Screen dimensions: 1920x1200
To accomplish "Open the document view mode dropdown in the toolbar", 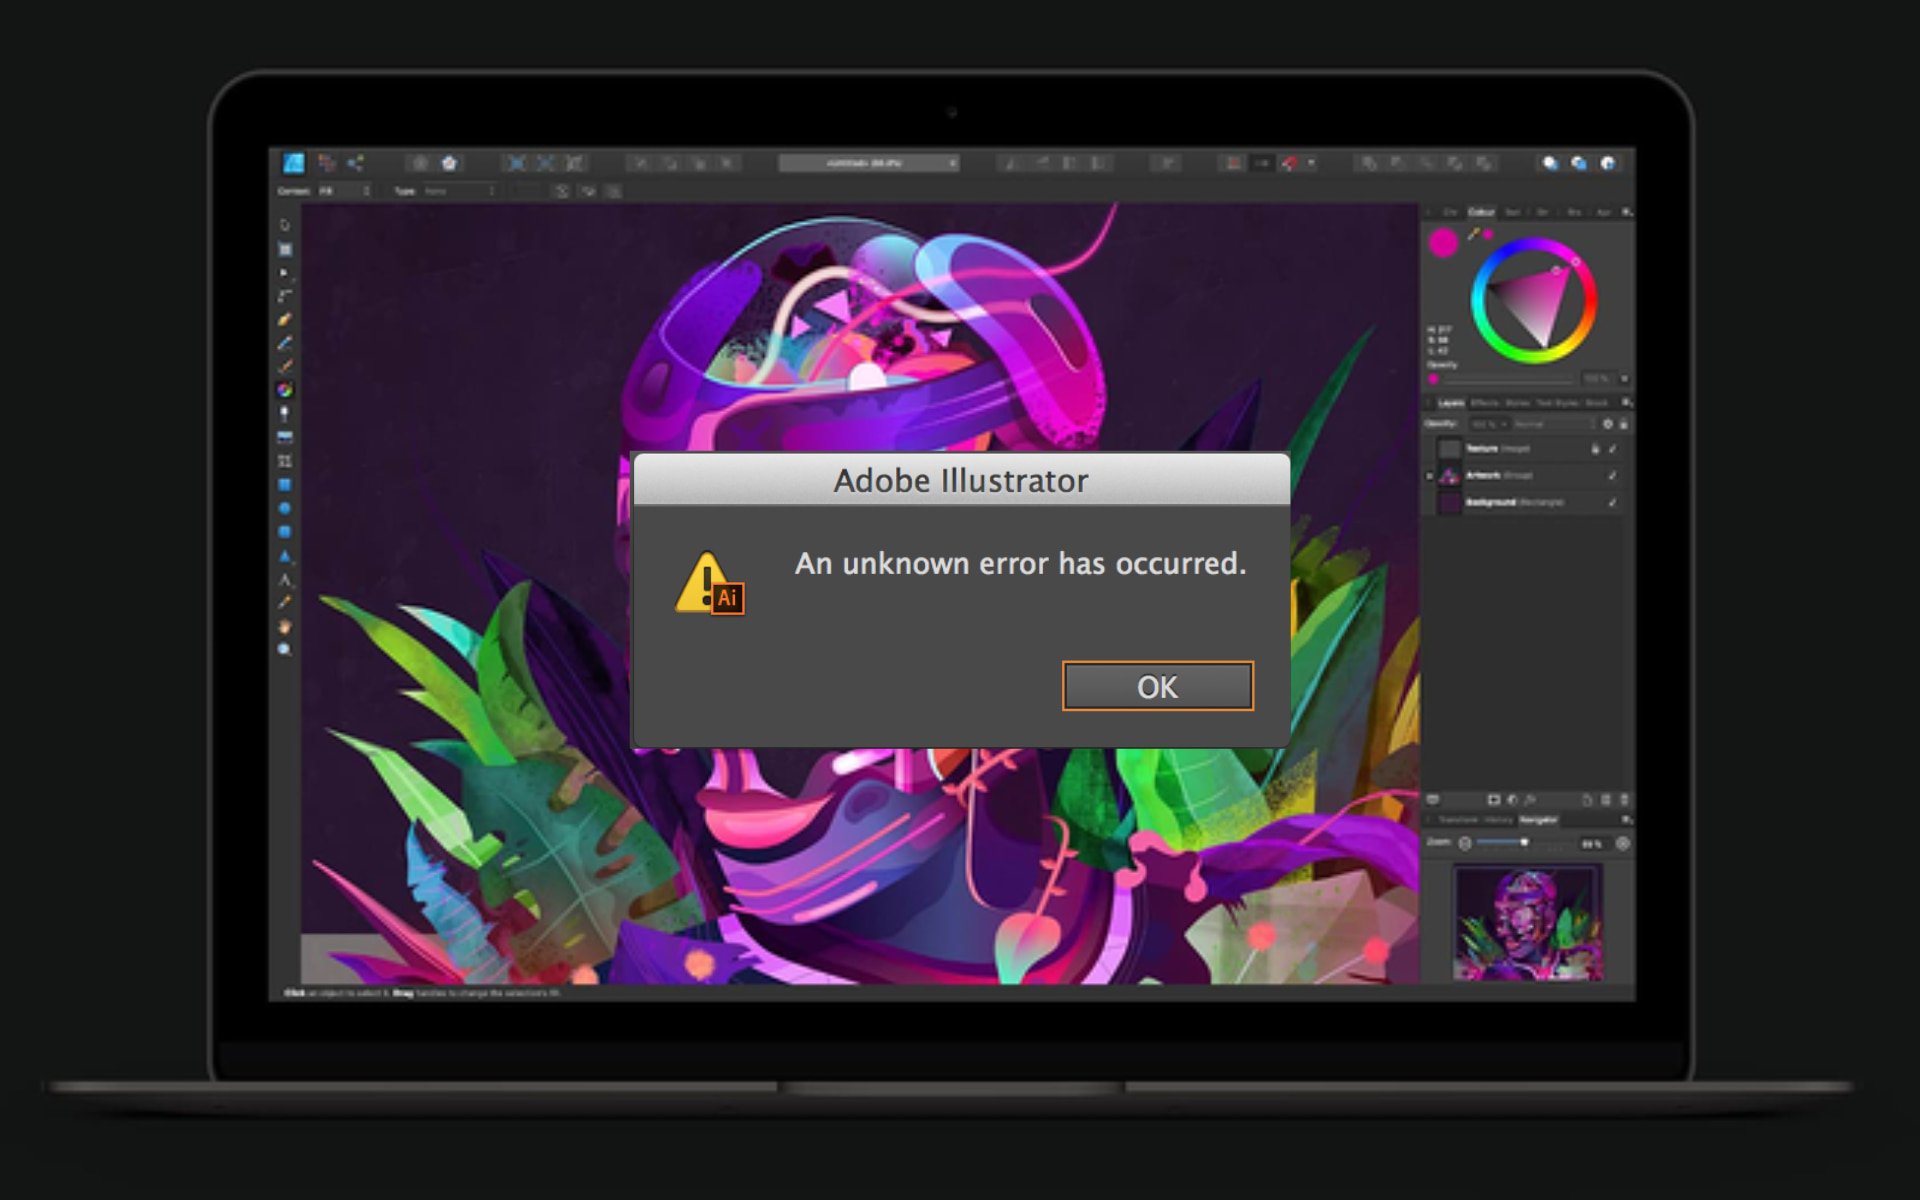I will tap(868, 163).
